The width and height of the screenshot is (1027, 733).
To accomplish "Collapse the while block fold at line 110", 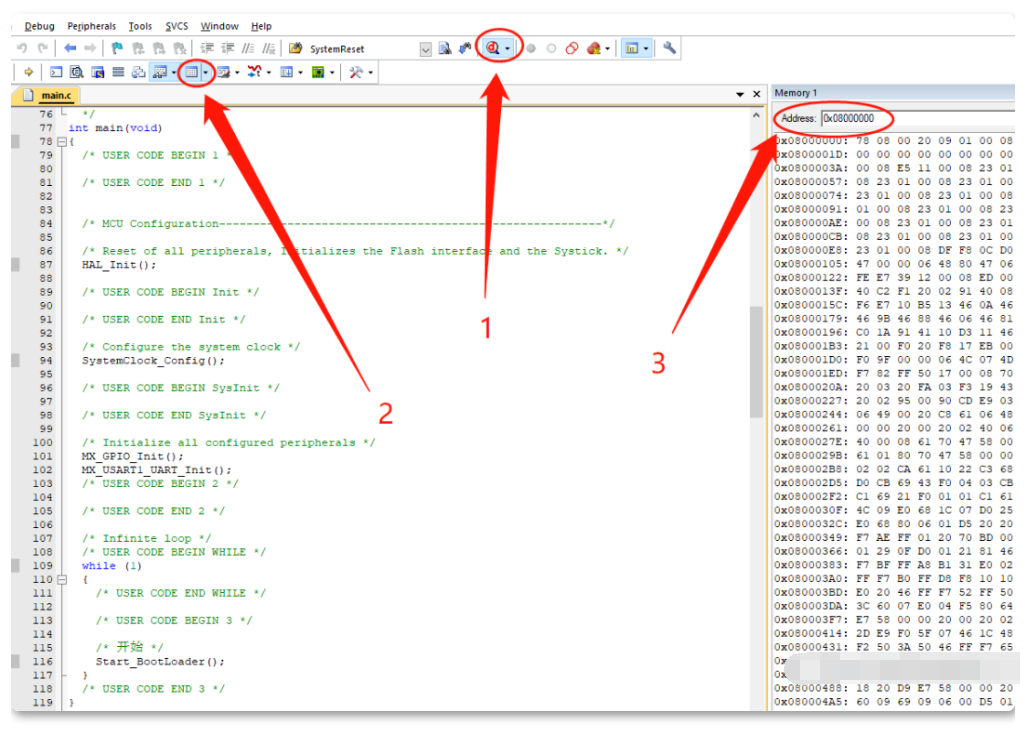I will click(x=60, y=580).
